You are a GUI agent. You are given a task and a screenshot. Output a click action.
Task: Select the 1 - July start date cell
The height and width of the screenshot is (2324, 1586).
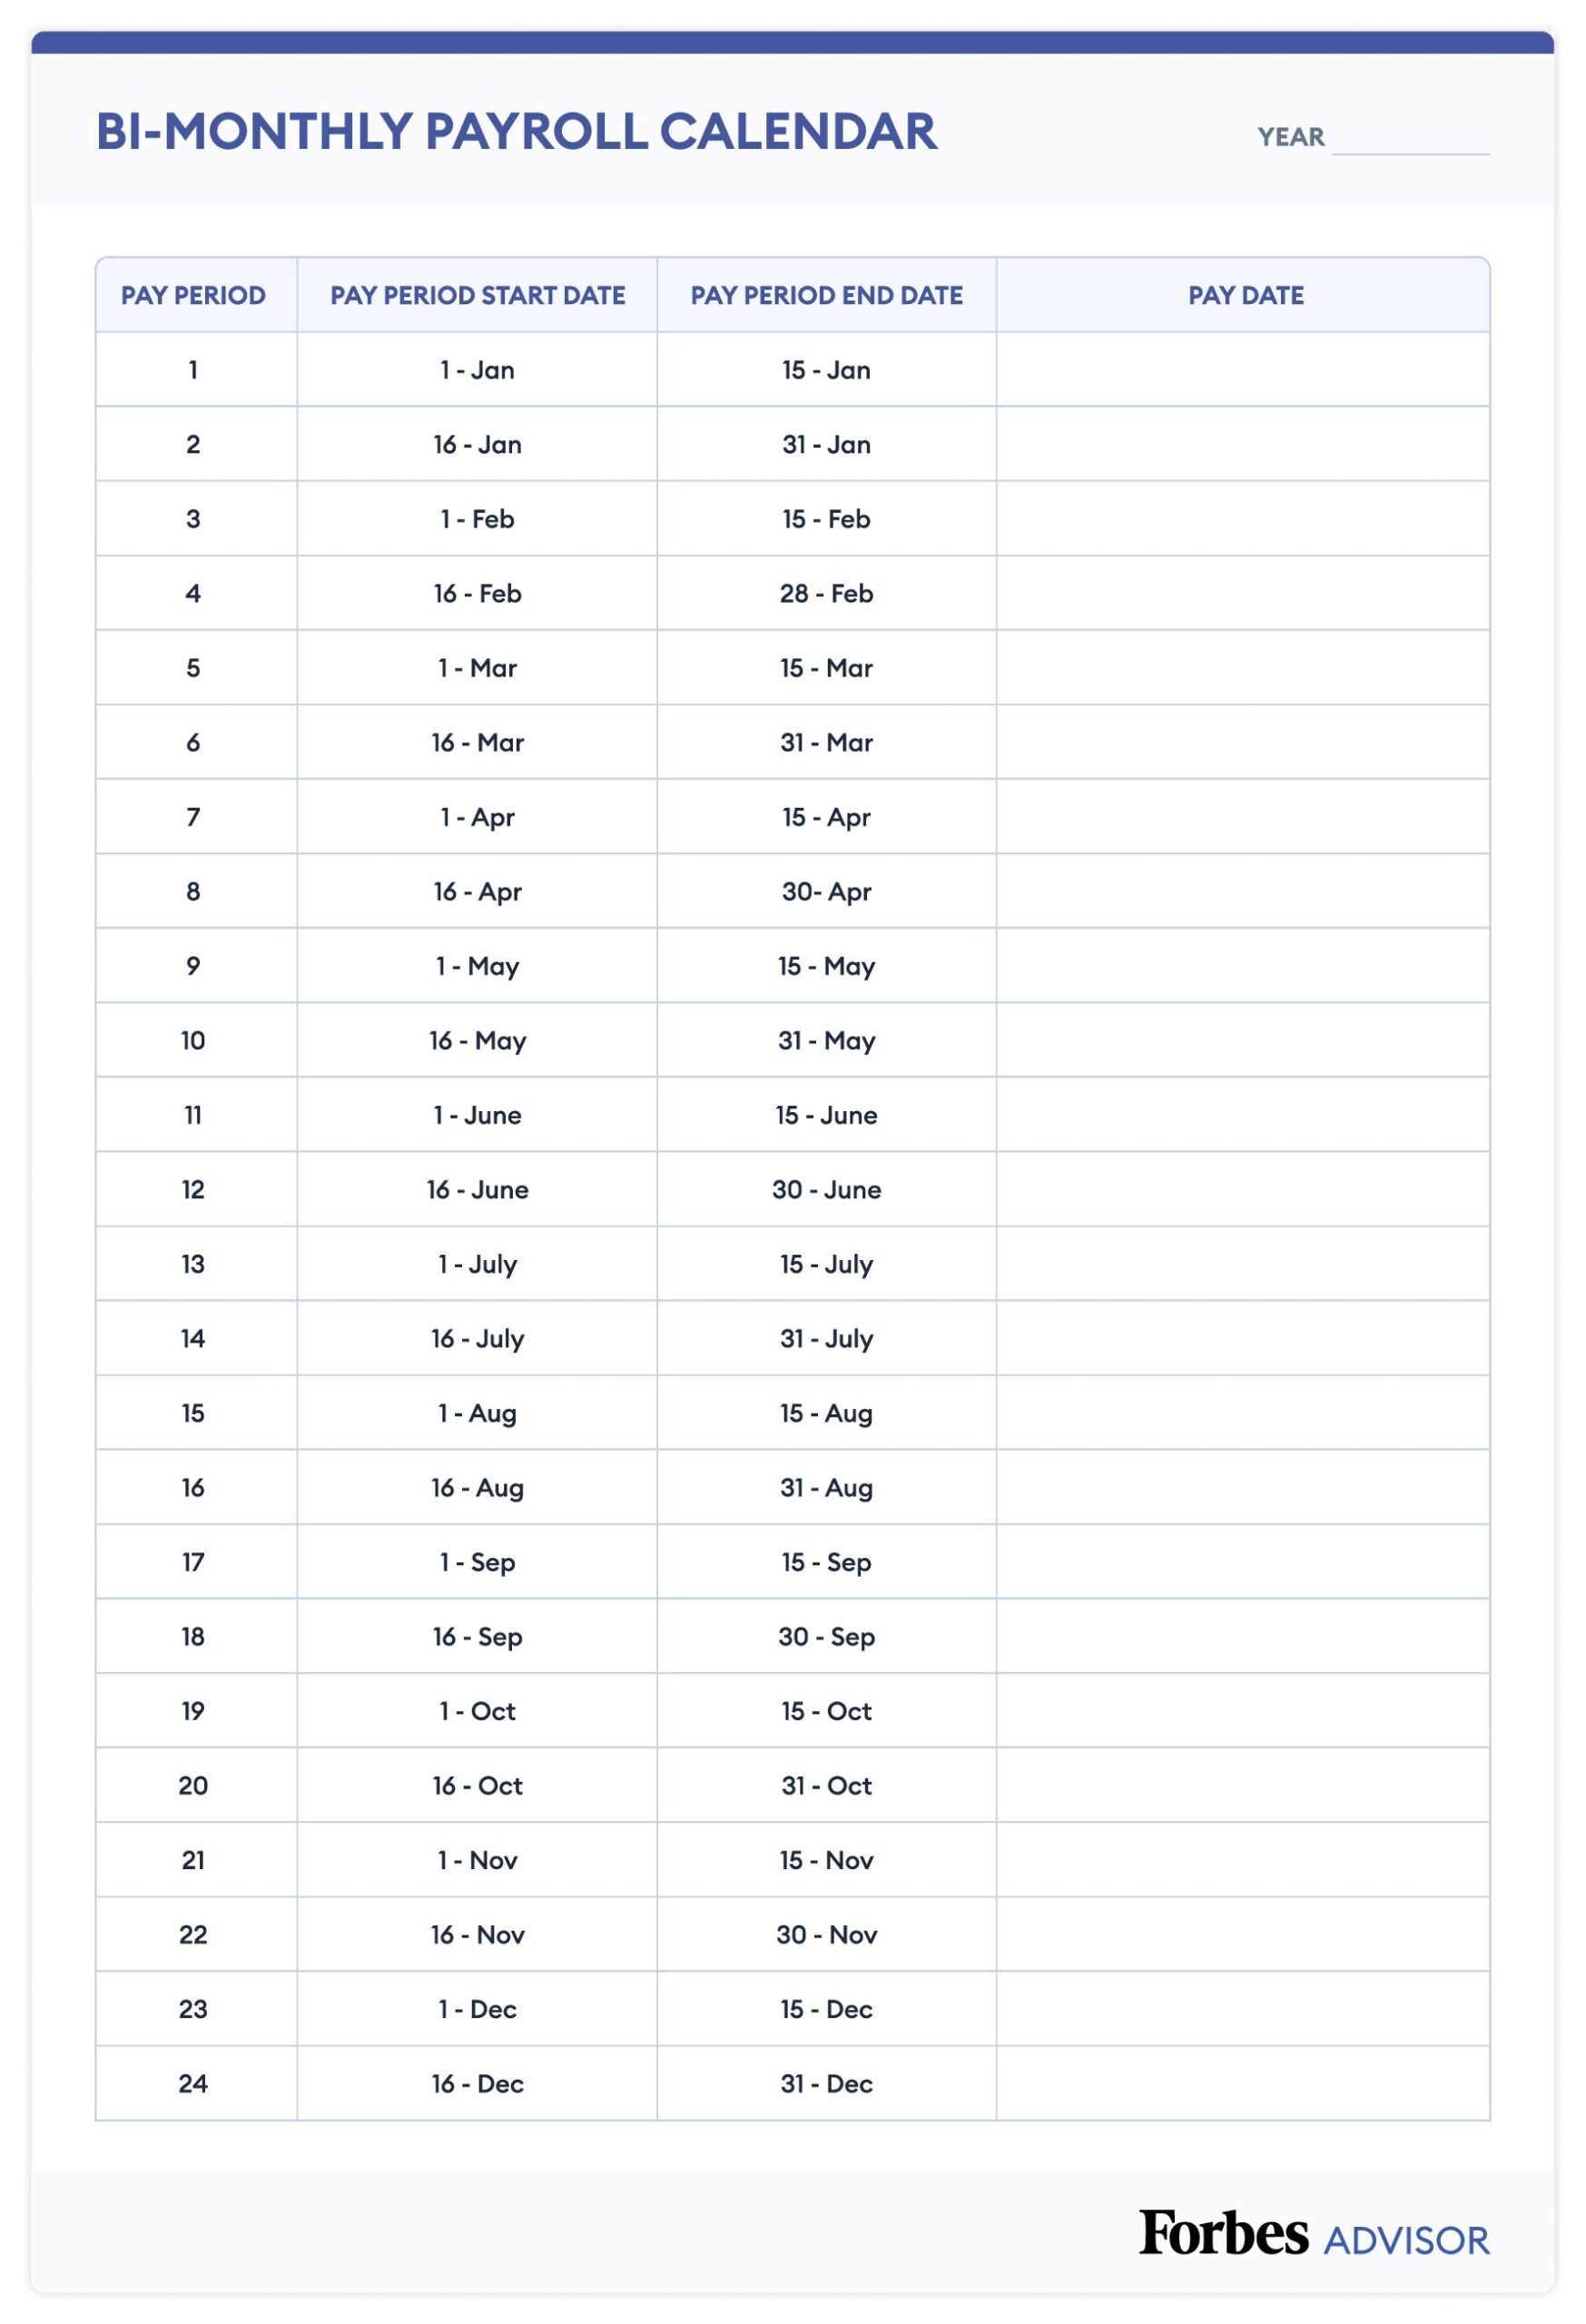477,1265
